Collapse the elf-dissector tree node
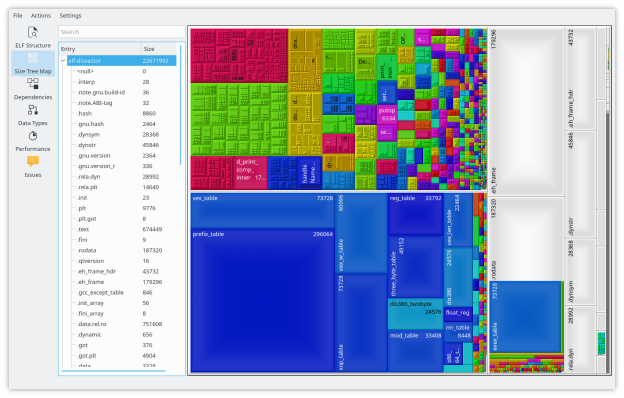Image resolution: width=624 pixels, height=398 pixels. [63, 61]
